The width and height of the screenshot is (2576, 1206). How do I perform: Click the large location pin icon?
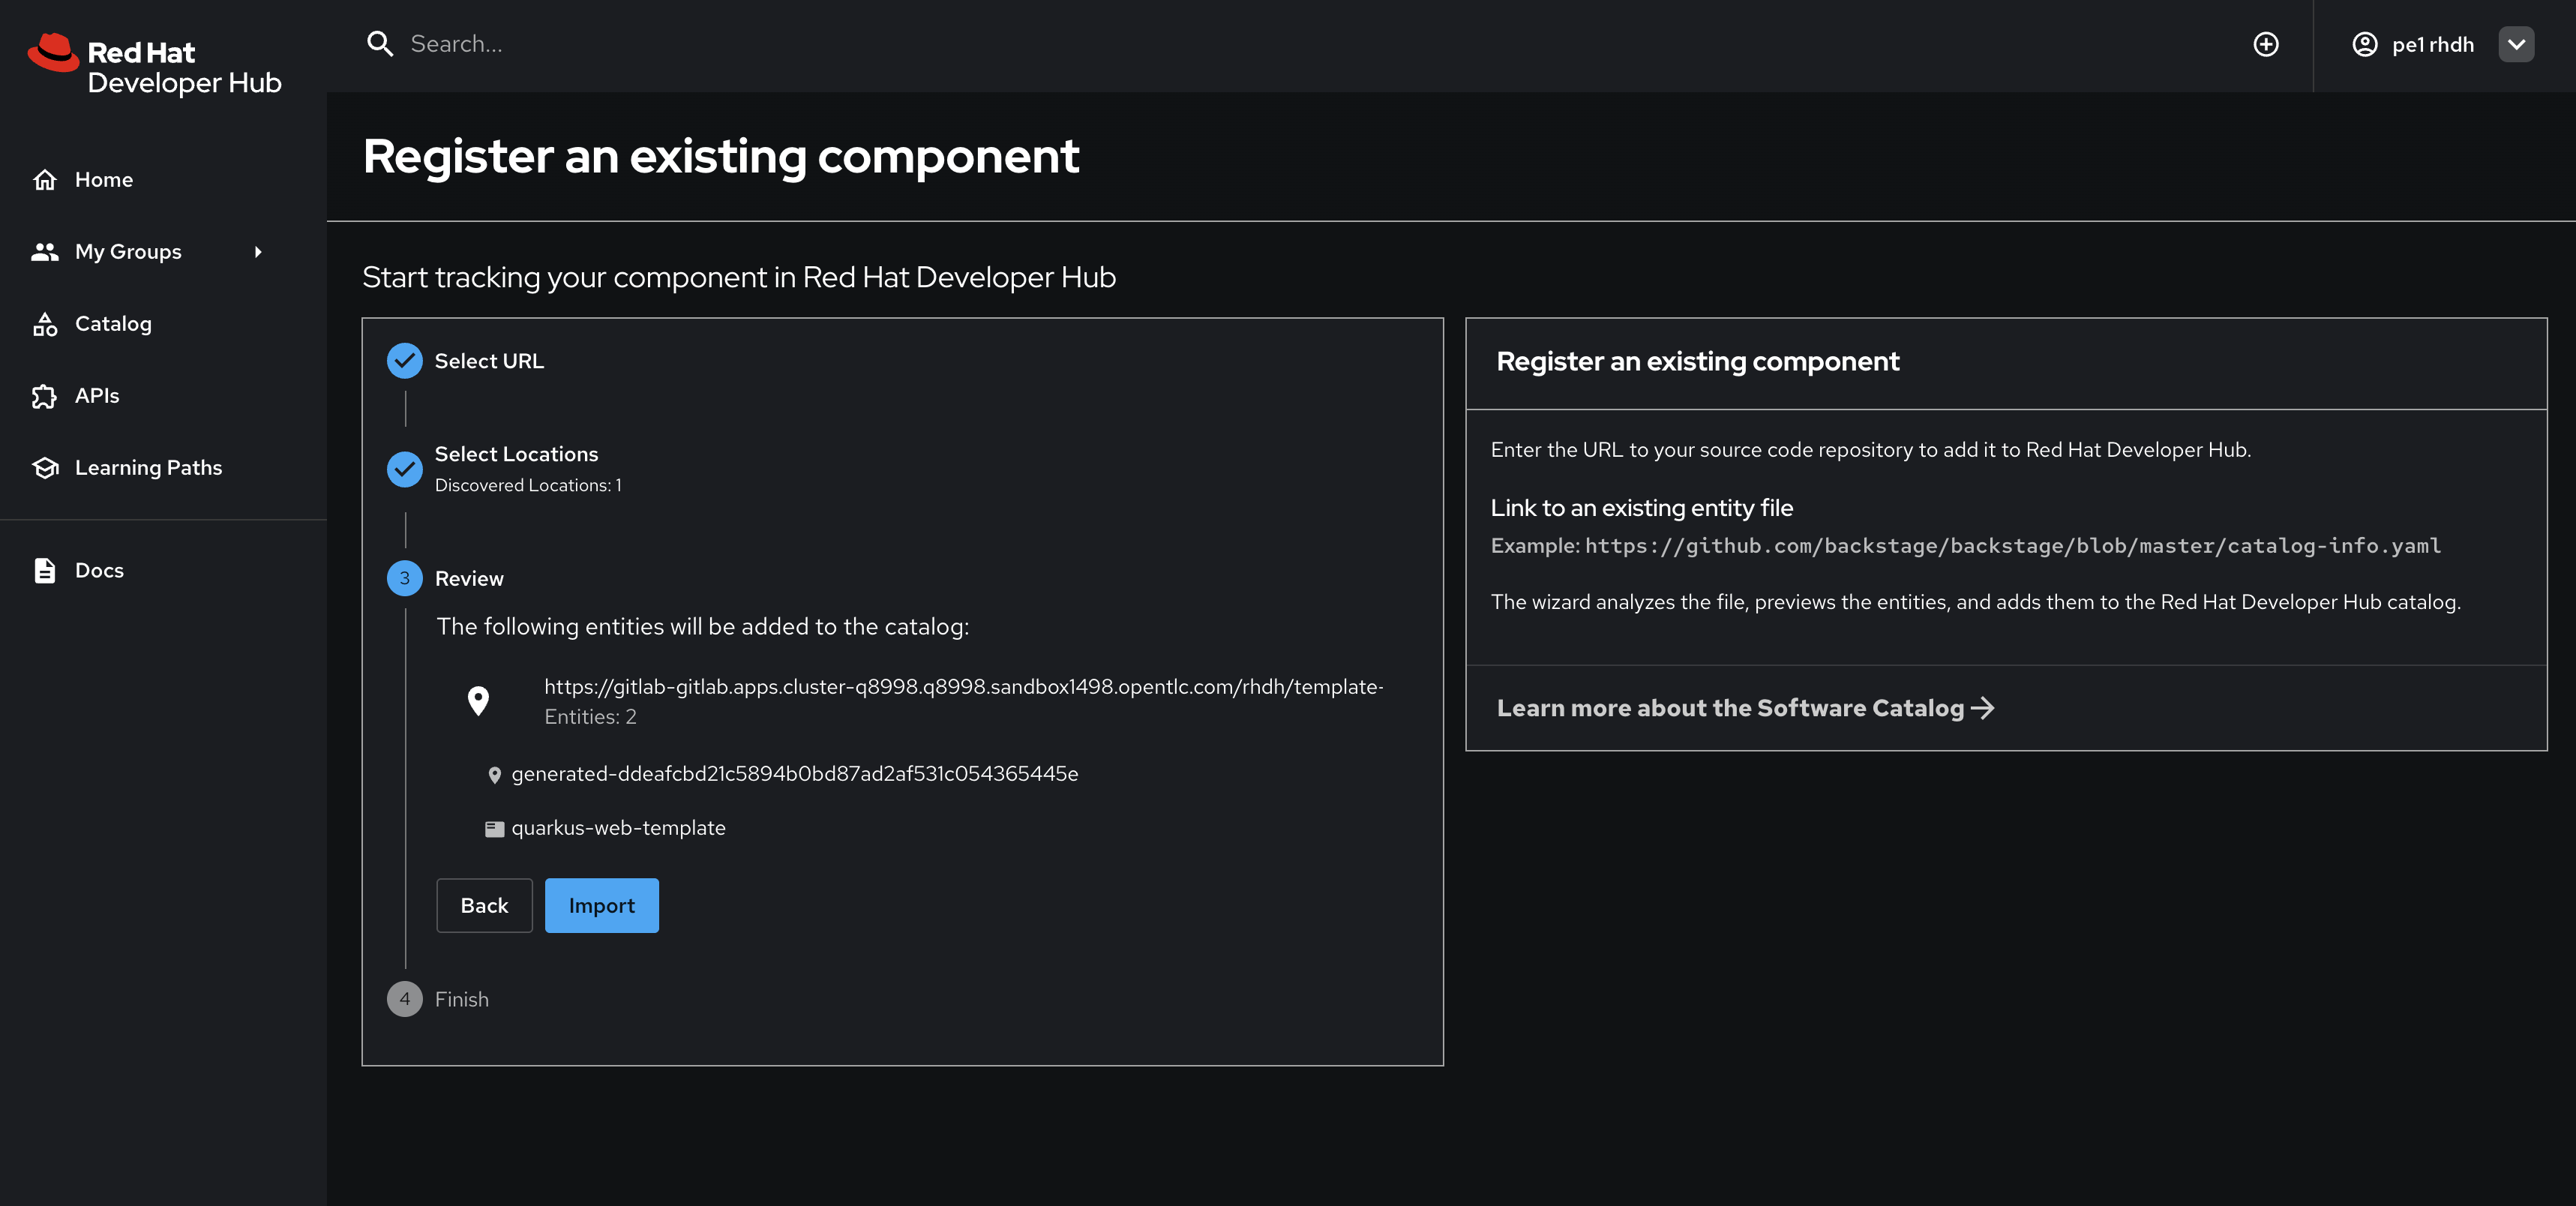tap(478, 701)
